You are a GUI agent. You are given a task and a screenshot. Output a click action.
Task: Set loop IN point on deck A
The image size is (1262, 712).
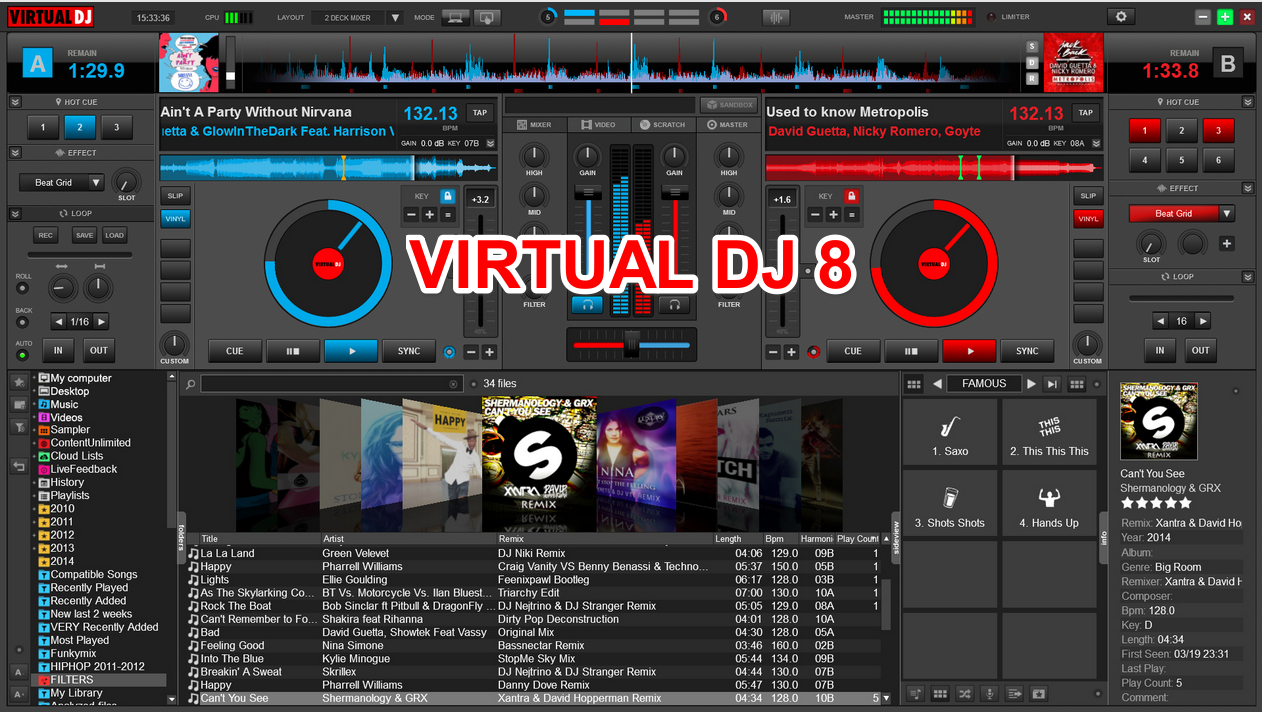click(x=58, y=350)
